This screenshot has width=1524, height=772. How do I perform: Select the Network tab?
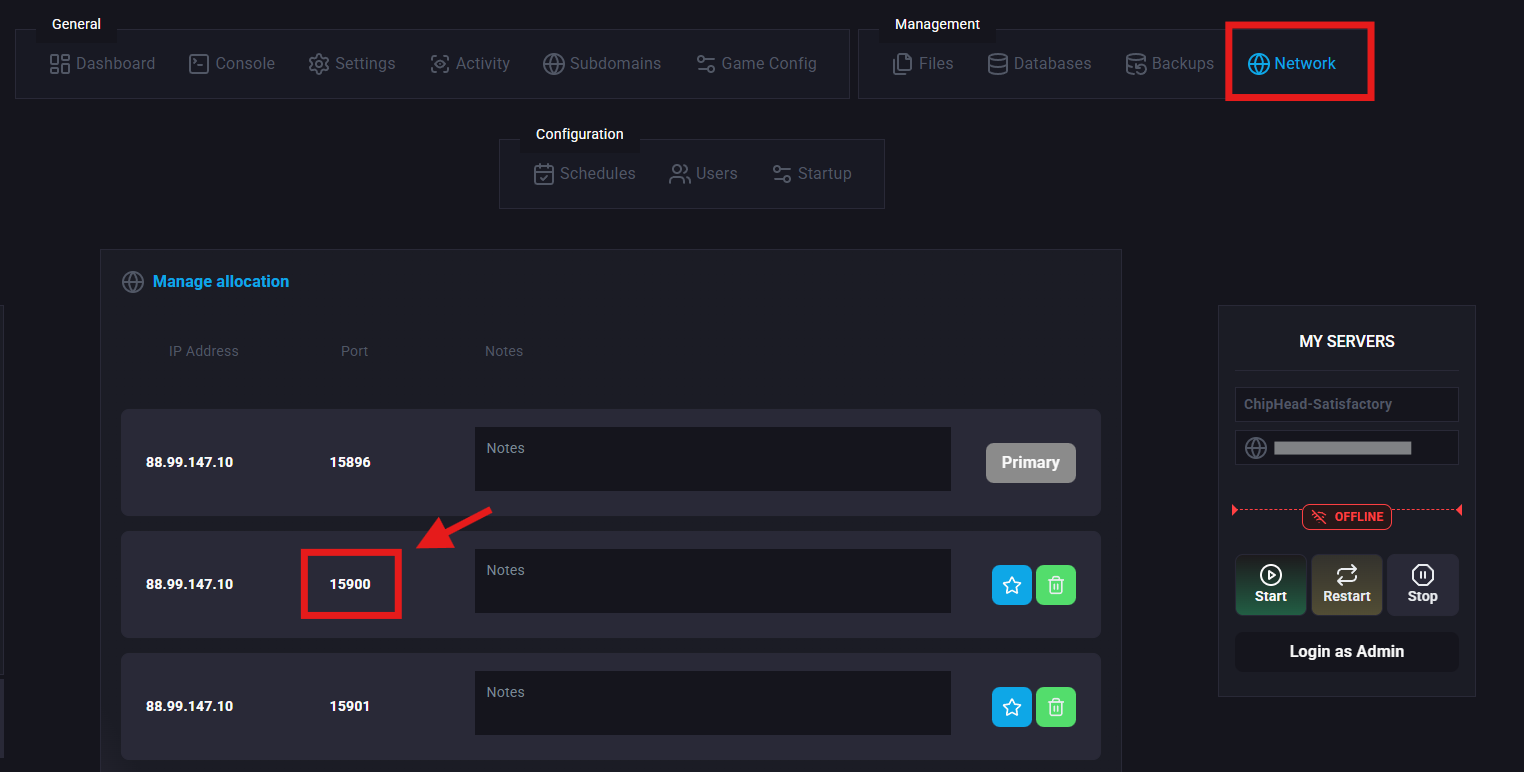coord(1292,64)
